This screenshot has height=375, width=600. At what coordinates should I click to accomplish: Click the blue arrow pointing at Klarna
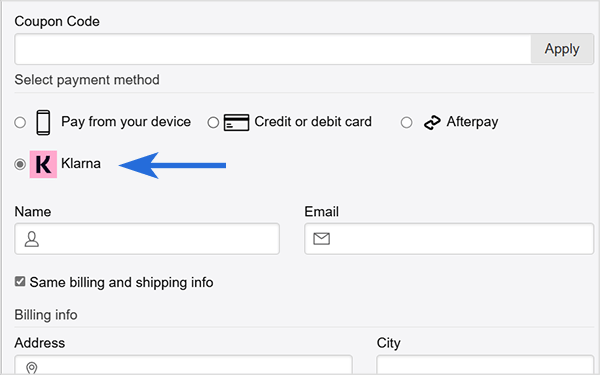[172, 165]
